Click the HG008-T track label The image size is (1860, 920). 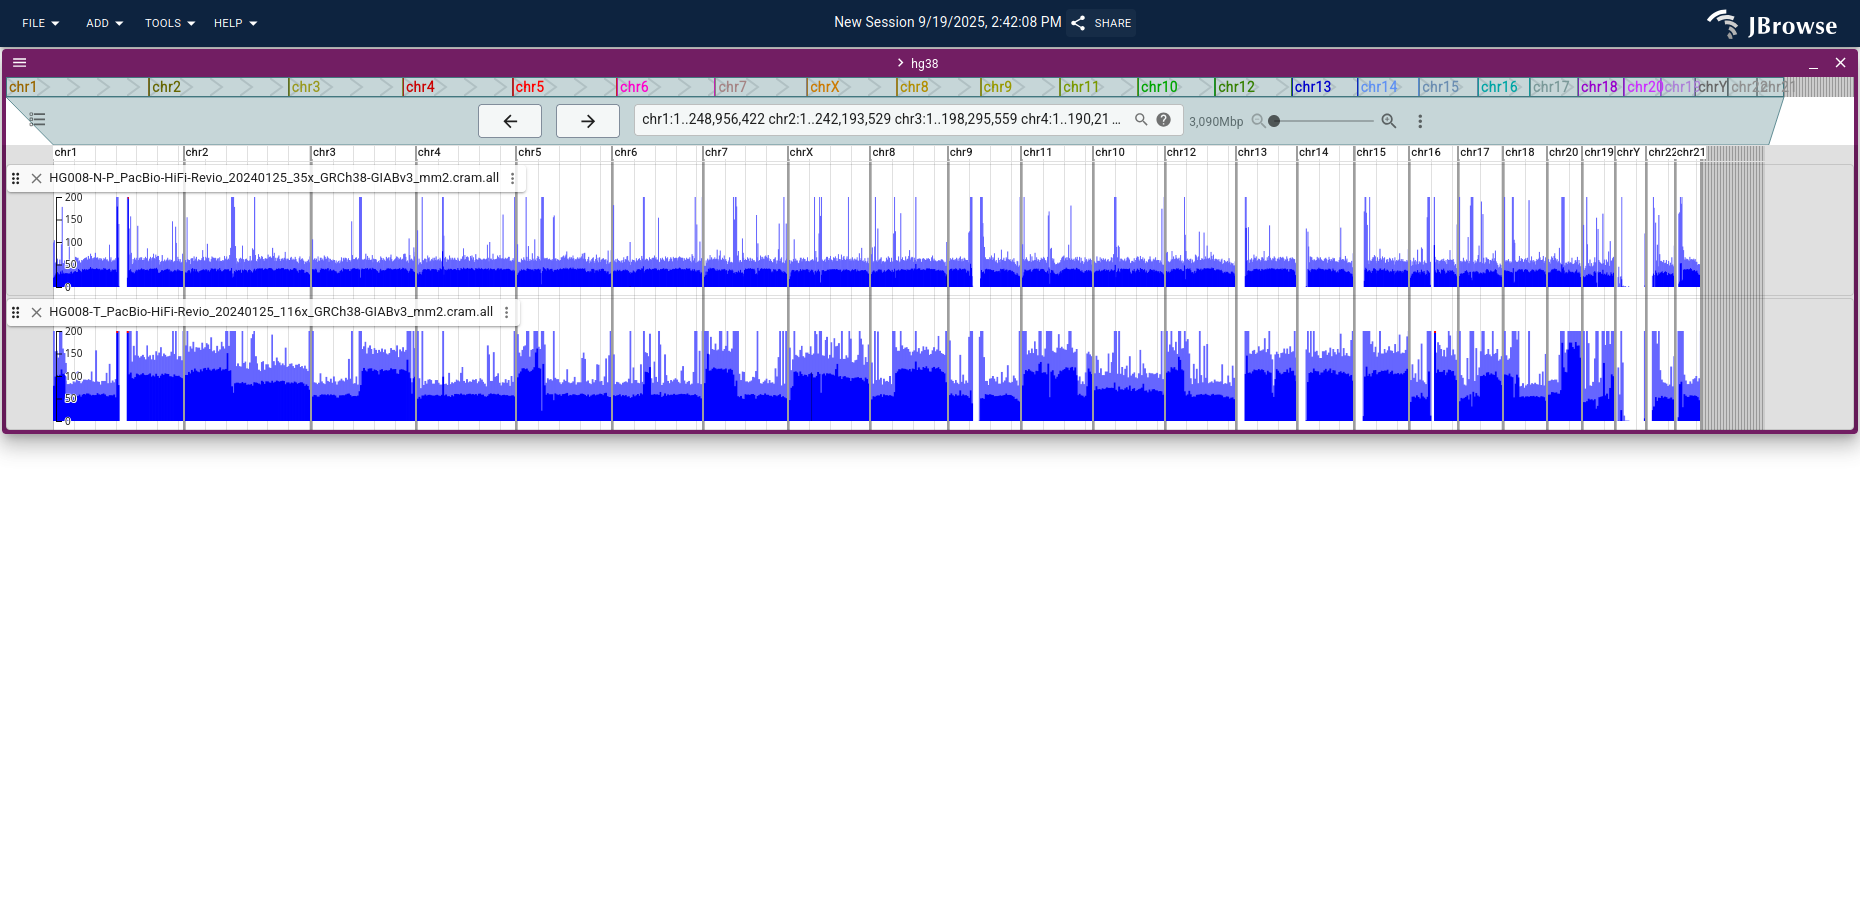[x=271, y=312]
